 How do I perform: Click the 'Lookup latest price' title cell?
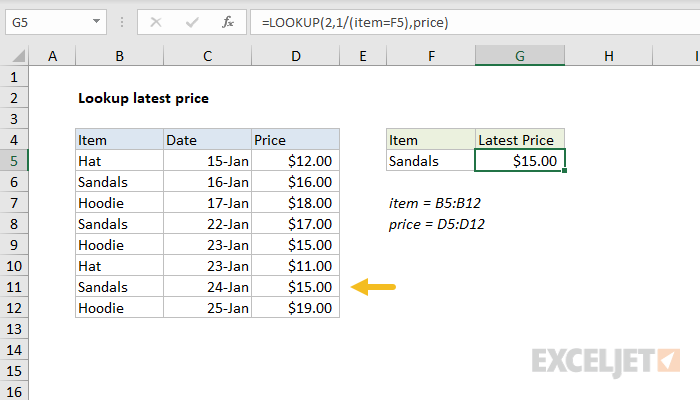pos(143,98)
